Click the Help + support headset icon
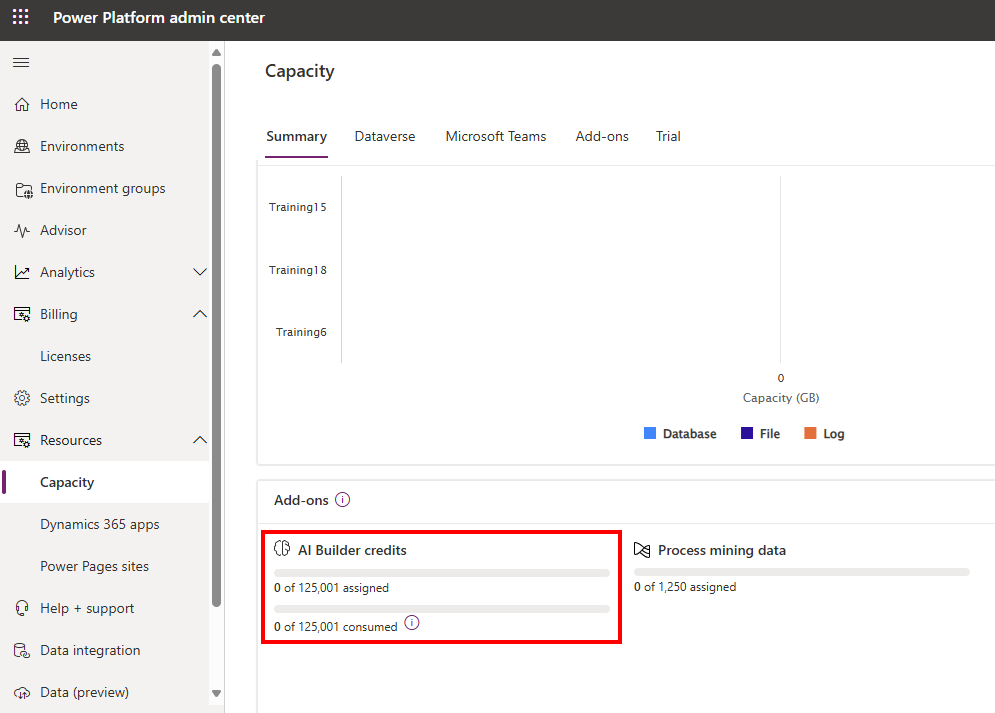Screen dimensions: 995x713 22,608
